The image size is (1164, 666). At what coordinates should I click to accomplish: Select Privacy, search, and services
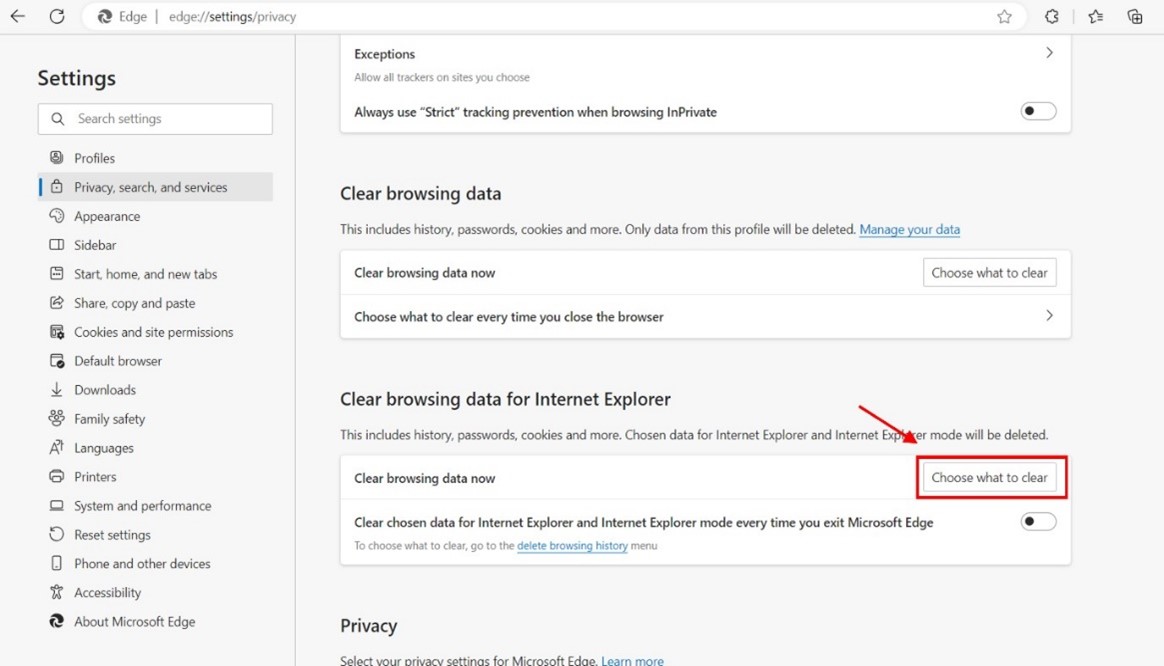point(151,187)
